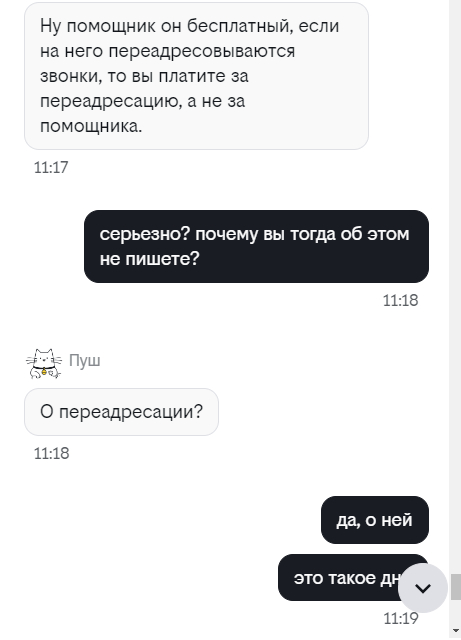Open the sender name Пуш
Image resolution: width=461 pixels, height=640 pixels.
tap(85, 360)
